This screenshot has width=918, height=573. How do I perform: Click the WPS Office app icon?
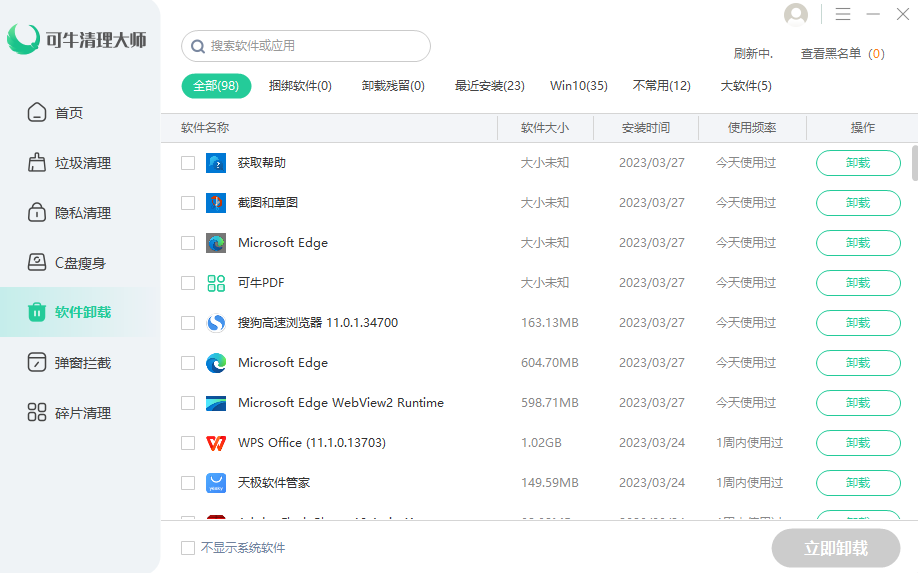[216, 443]
